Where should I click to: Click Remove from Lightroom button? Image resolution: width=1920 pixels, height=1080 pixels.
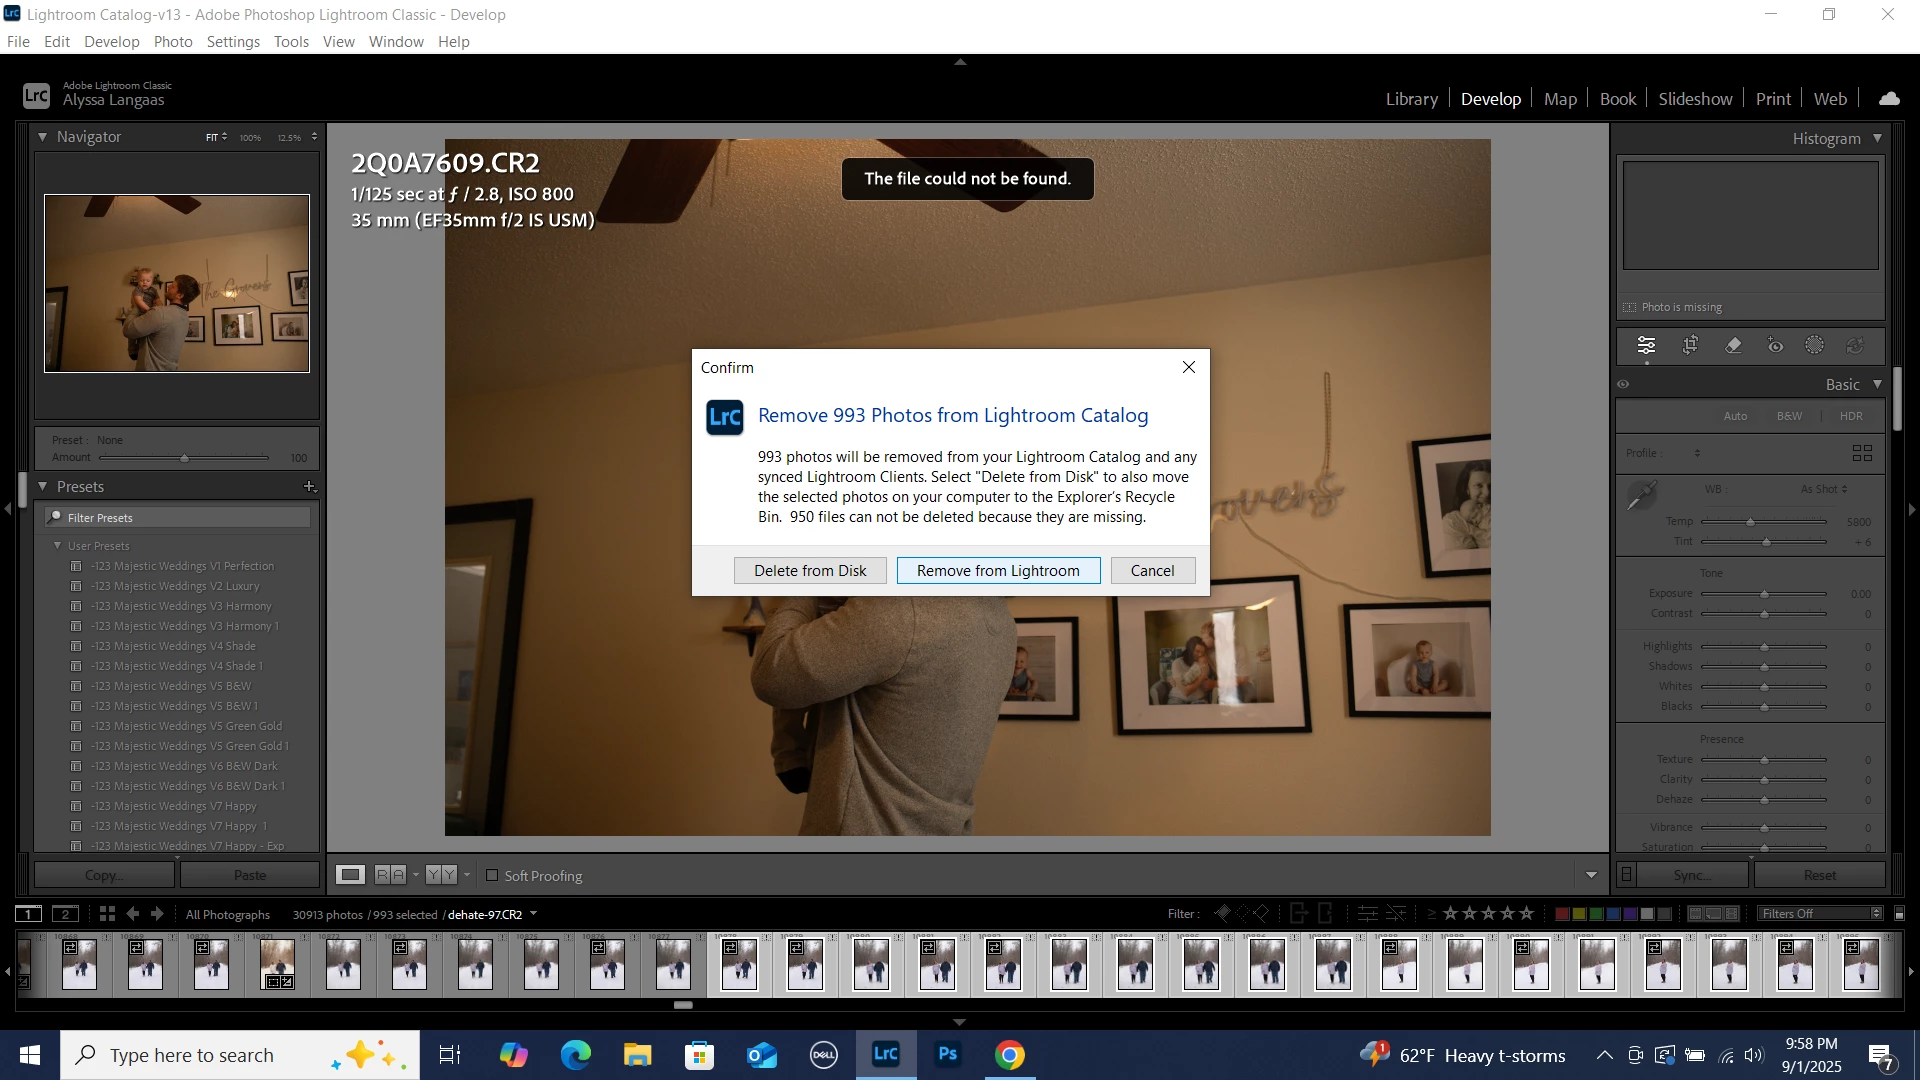pos(998,571)
